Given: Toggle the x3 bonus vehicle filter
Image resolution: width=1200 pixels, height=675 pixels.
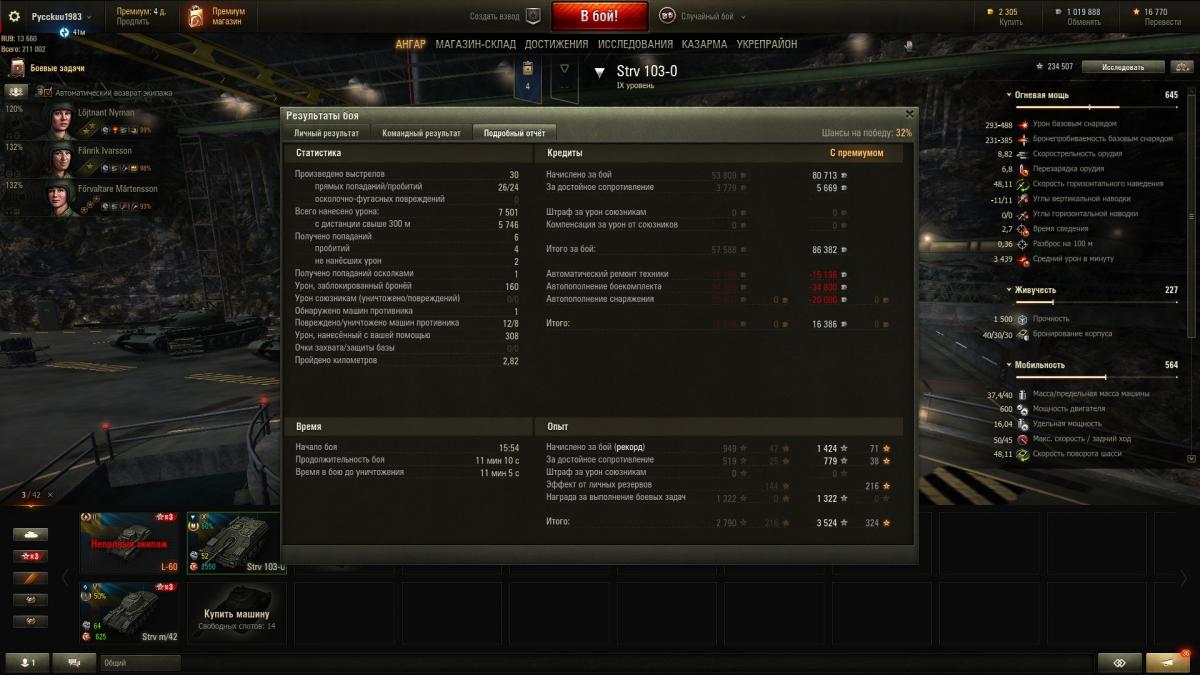Looking at the screenshot, I should (30, 556).
